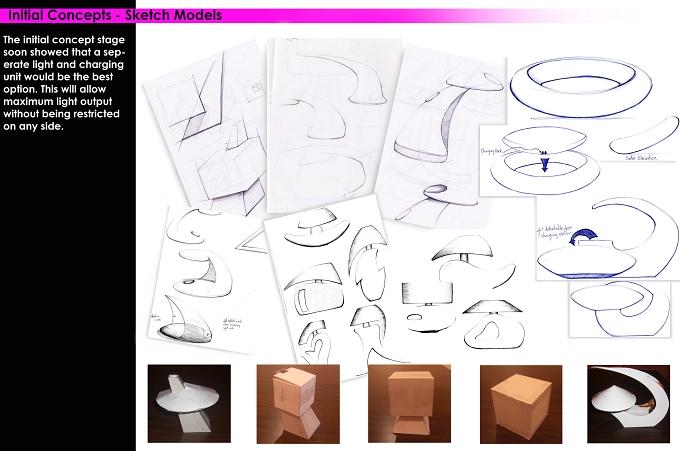Select the 'Side Elevation' labeled sketch
The width and height of the screenshot is (680, 452).
click(643, 139)
